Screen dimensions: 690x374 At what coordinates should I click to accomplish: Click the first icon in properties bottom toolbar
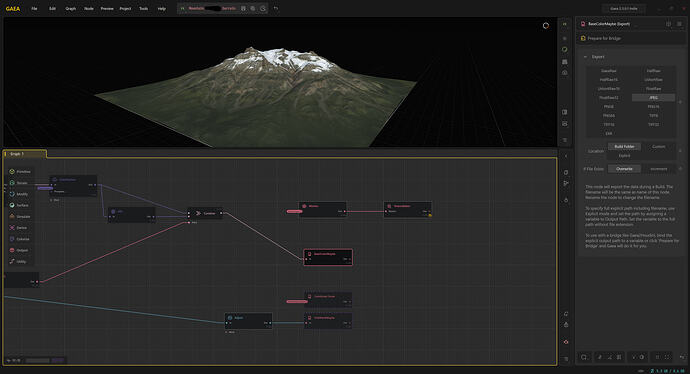click(x=584, y=357)
